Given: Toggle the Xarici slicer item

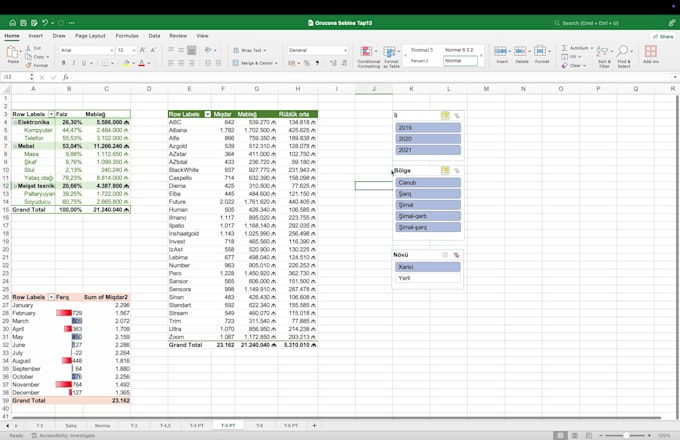Looking at the screenshot, I should (428, 267).
